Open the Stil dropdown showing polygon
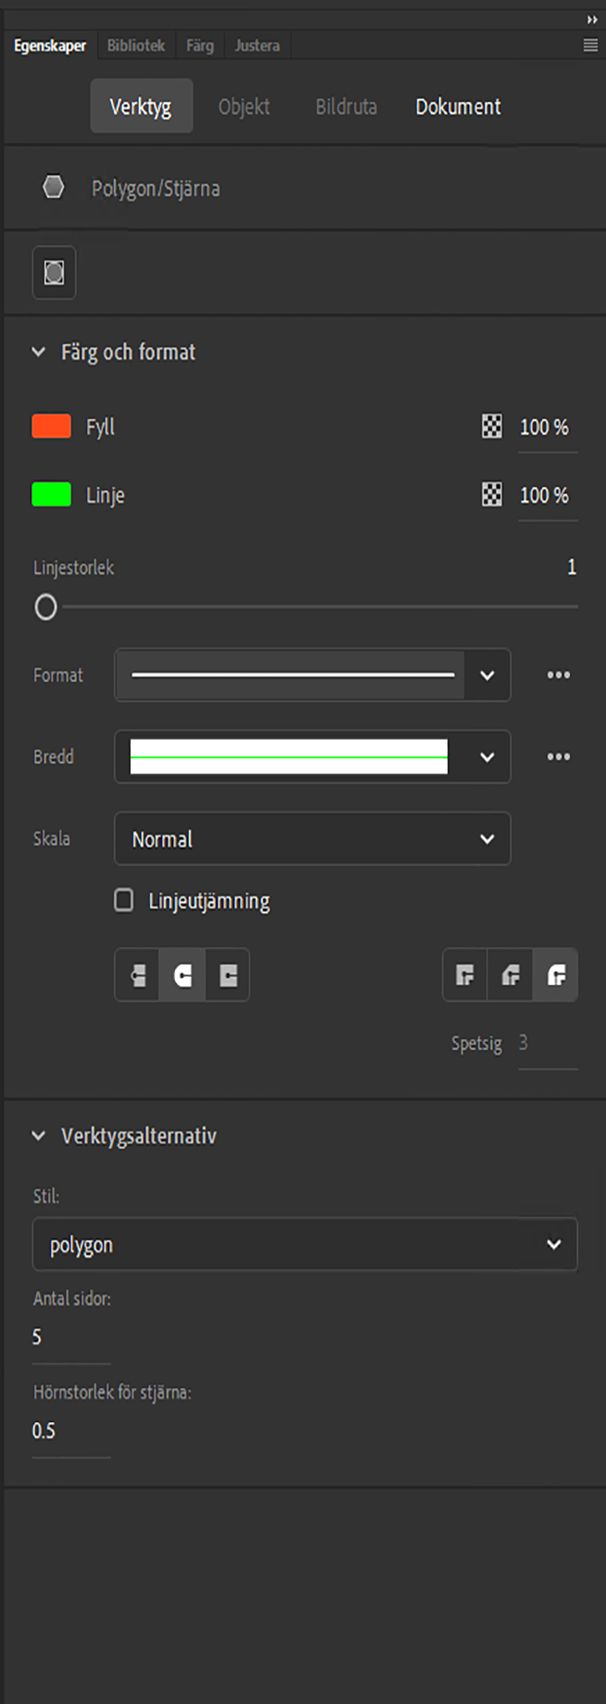Viewport: 606px width, 1704px height. click(x=305, y=1244)
